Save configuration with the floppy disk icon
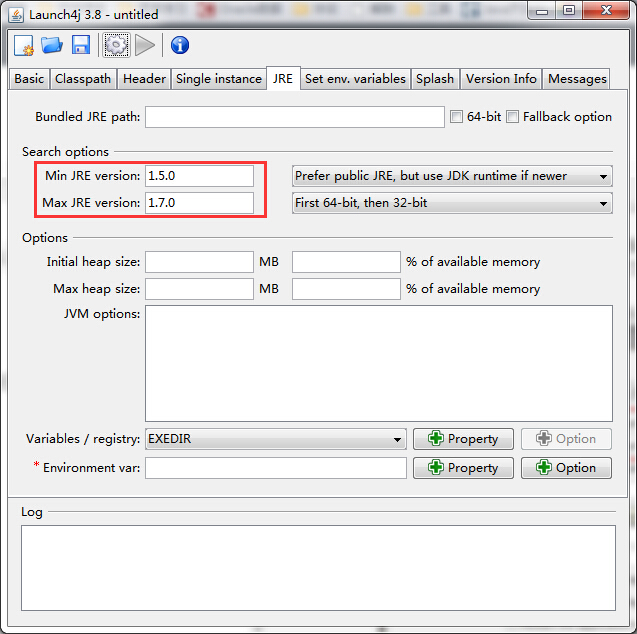The image size is (637, 634). [x=81, y=45]
